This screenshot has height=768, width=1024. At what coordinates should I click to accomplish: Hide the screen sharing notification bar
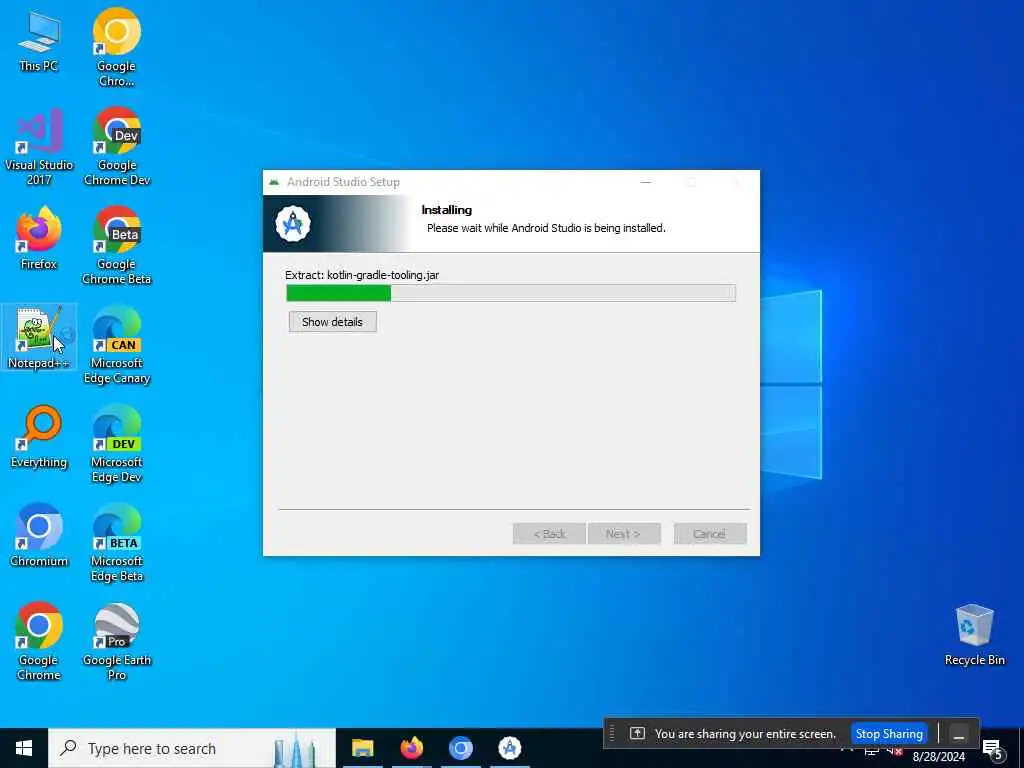pos(959,734)
